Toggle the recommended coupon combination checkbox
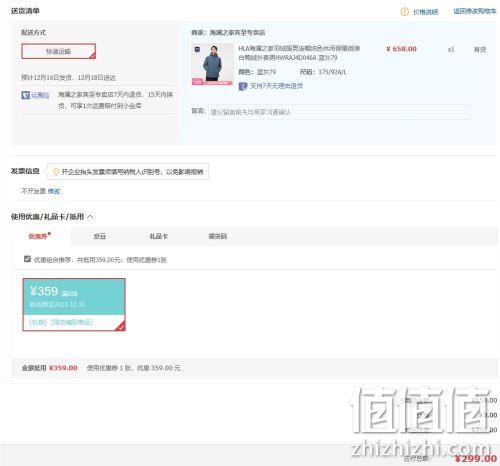The height and width of the screenshot is (466, 500). click(27, 259)
